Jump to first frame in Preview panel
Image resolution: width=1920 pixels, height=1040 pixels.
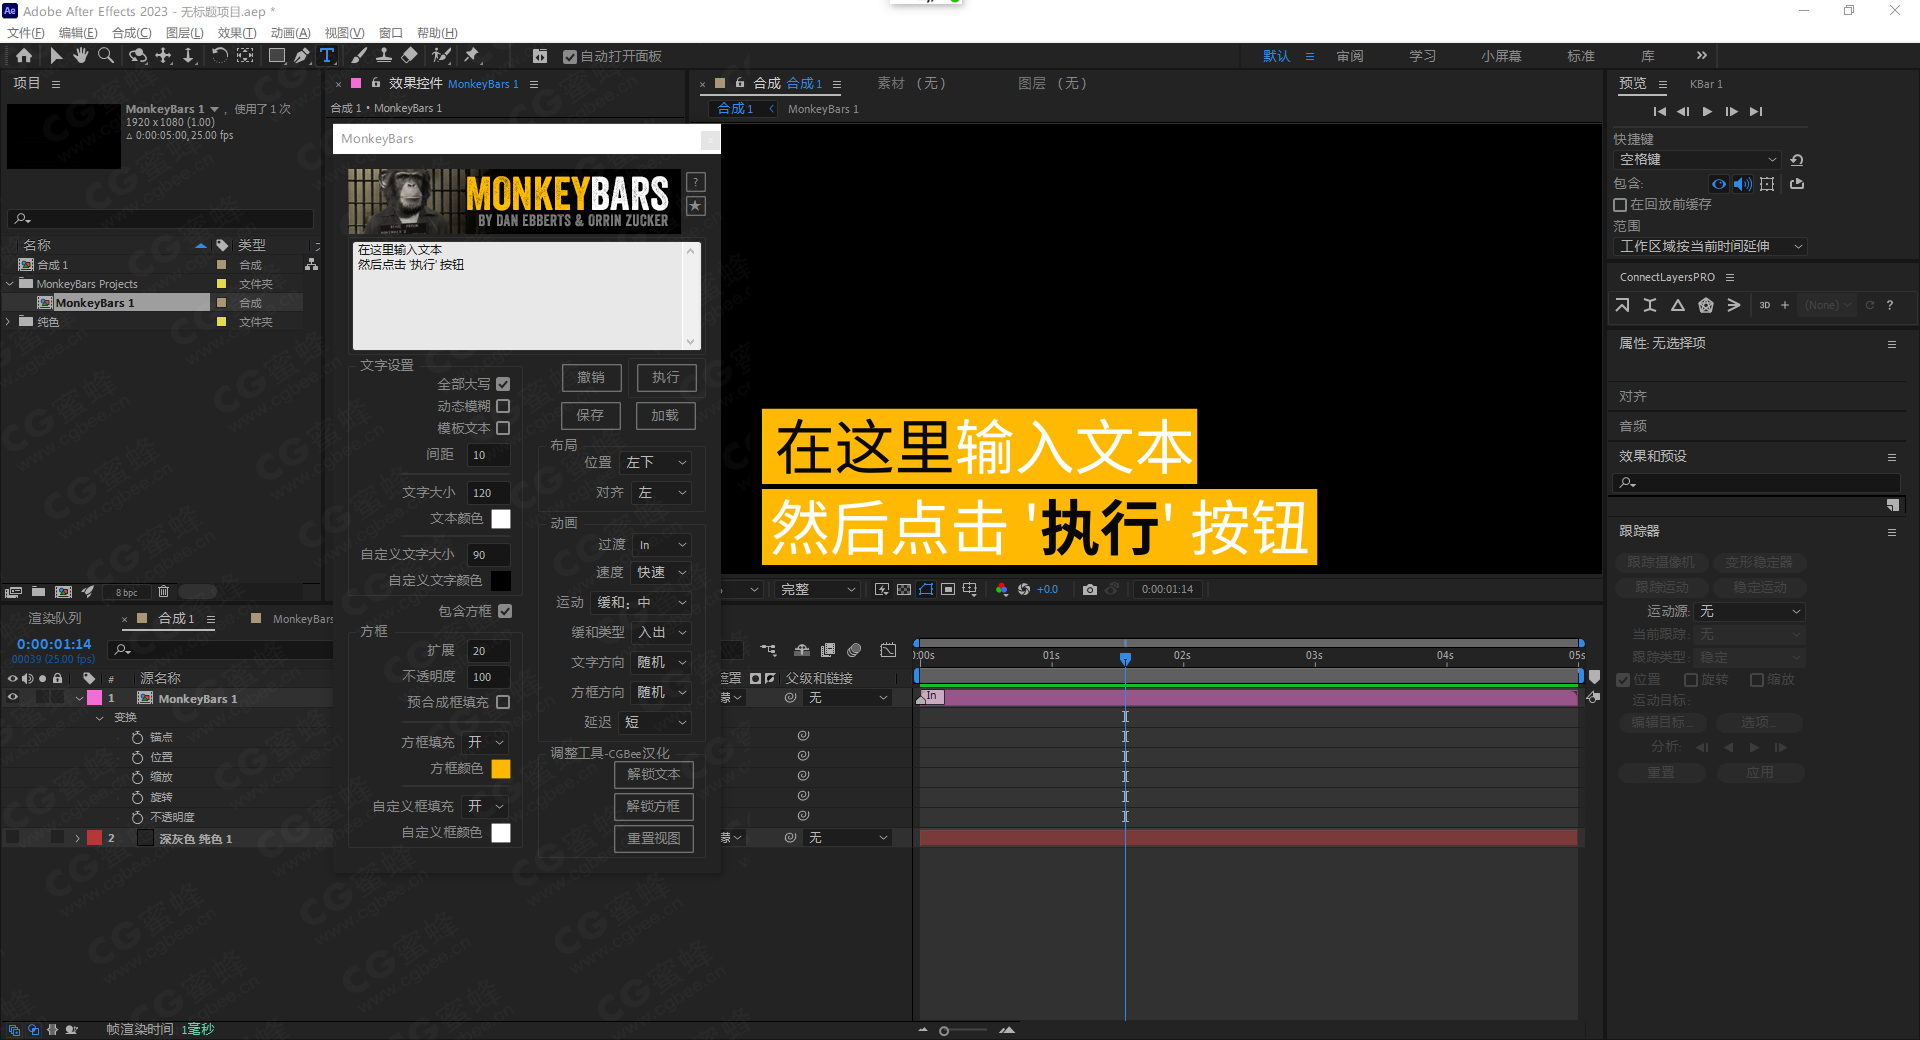pyautogui.click(x=1660, y=111)
